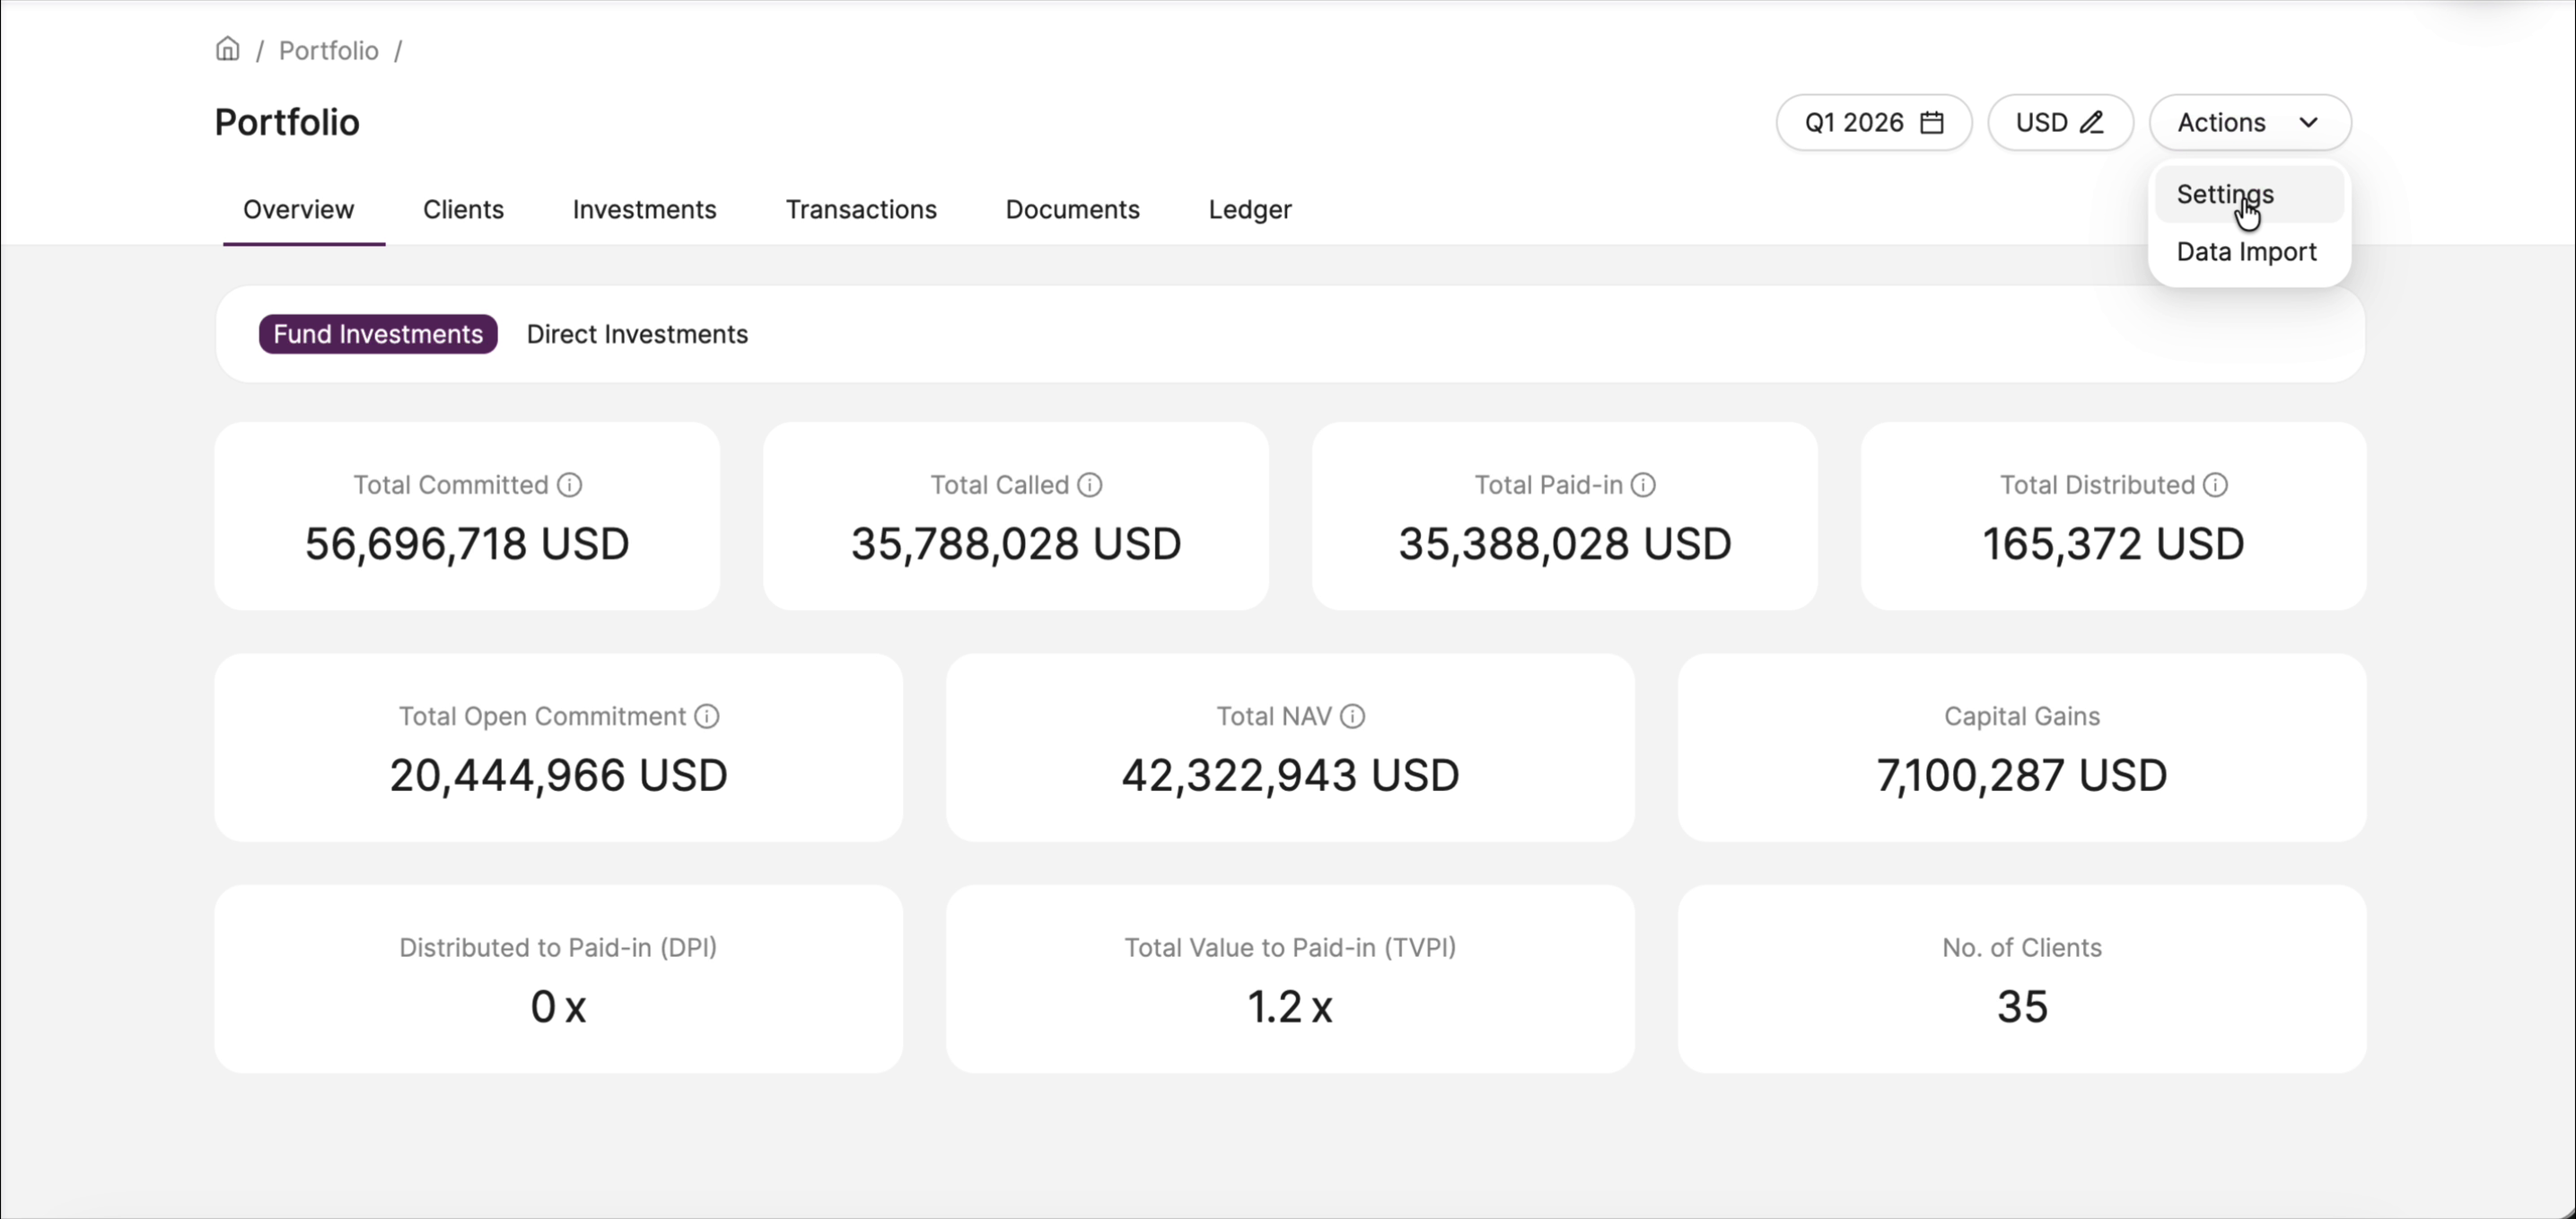Switch to the Transactions tab

tap(861, 210)
